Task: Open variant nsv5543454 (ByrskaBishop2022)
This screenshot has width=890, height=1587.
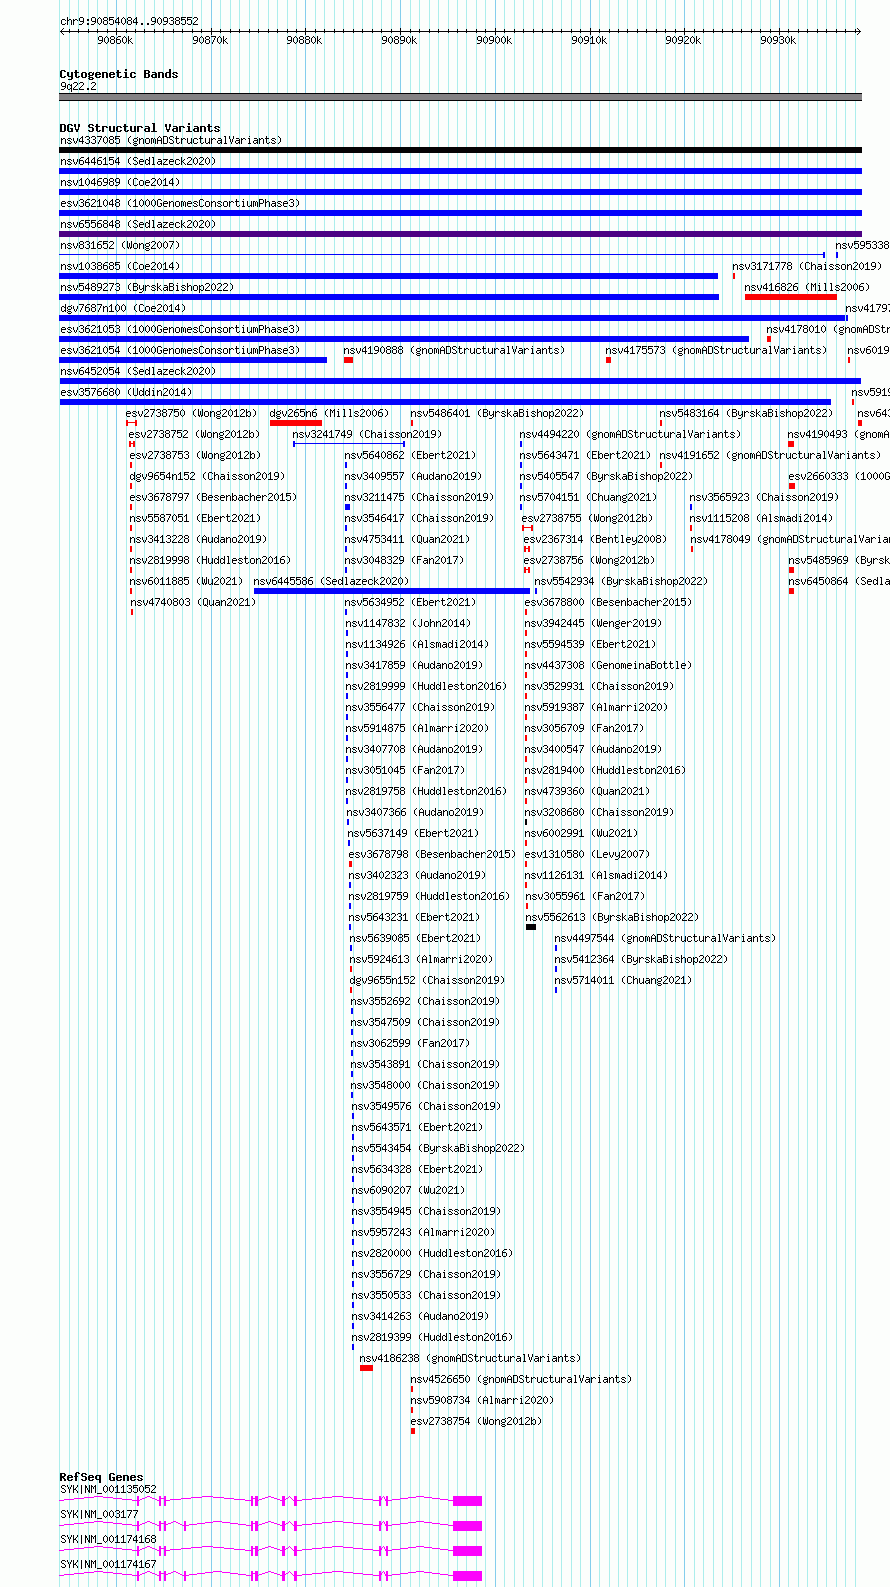Action: point(438,1148)
